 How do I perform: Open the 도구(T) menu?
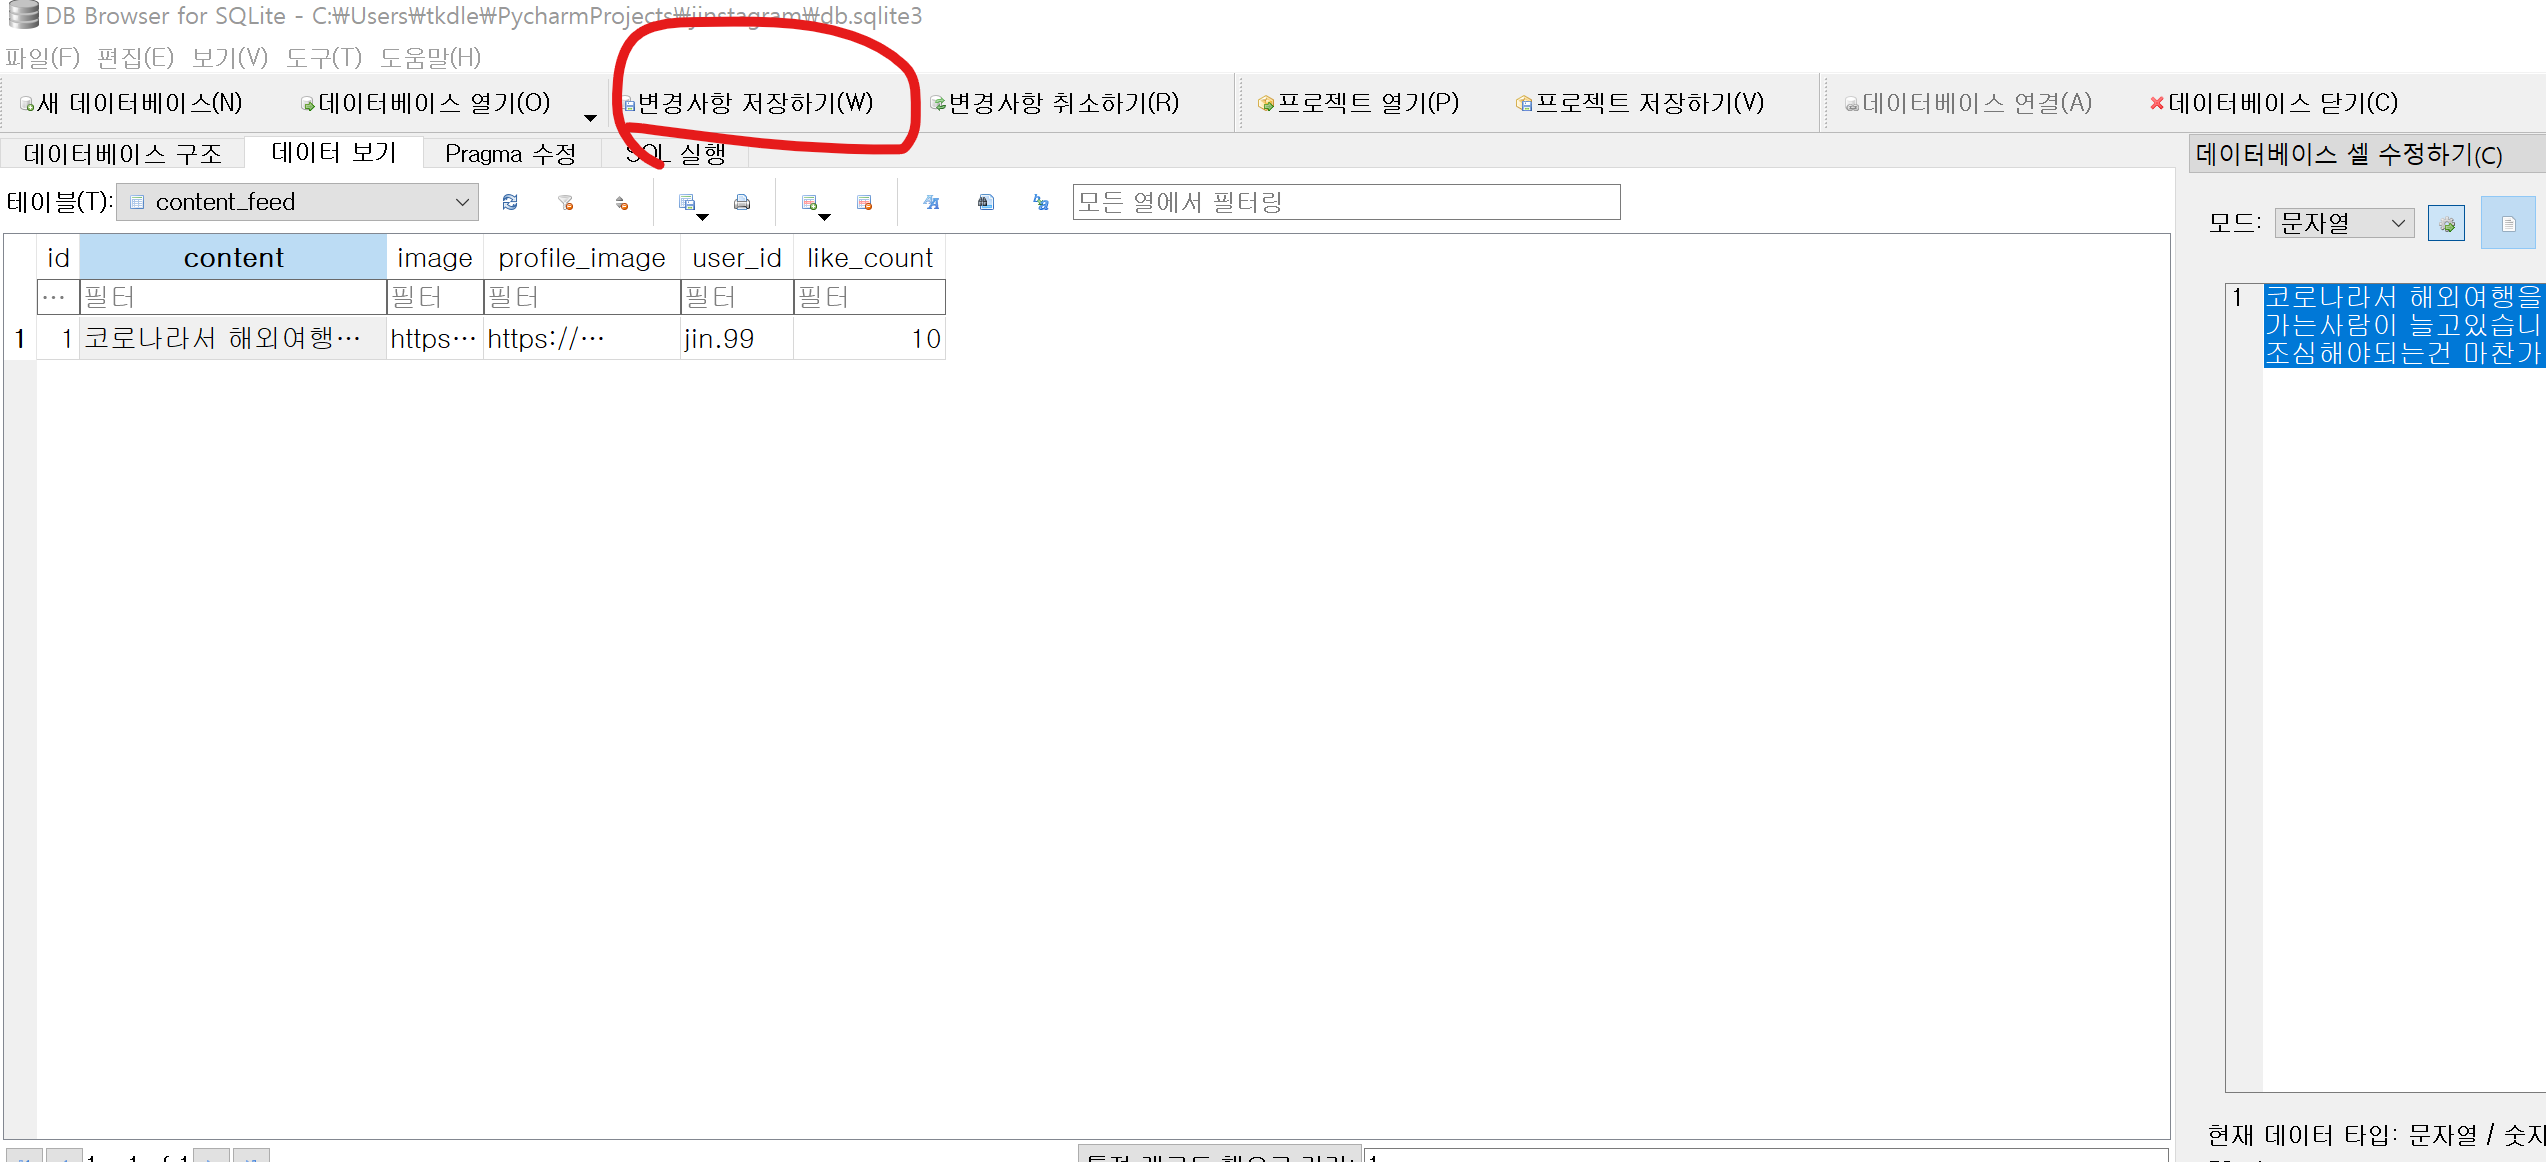point(323,58)
